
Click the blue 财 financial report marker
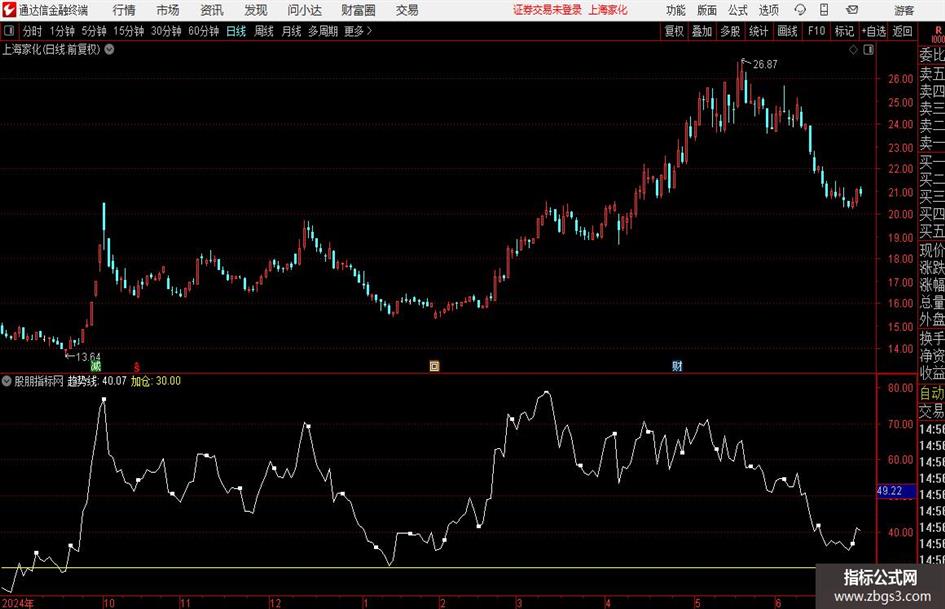click(x=677, y=366)
